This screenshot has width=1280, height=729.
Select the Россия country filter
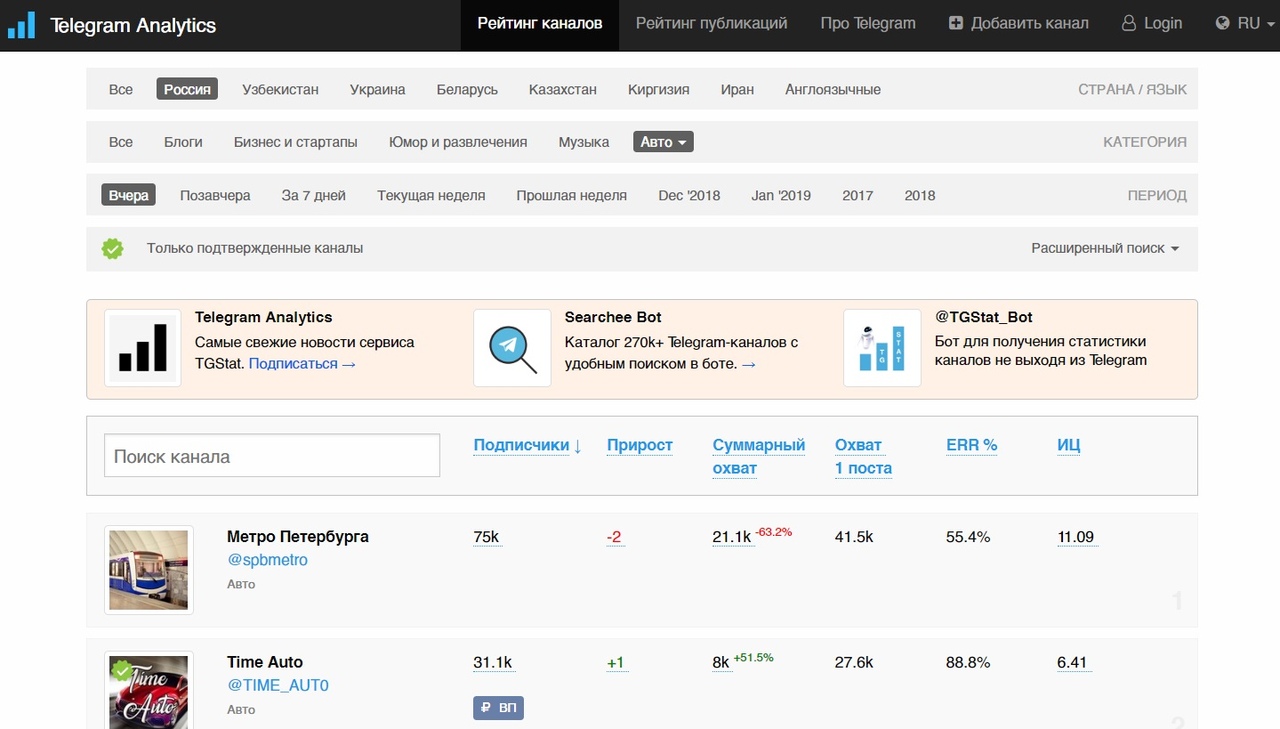coord(187,89)
